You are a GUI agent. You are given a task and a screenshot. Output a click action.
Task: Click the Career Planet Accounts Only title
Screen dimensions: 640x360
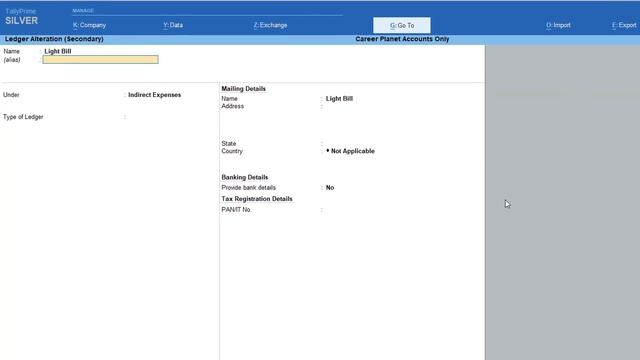tap(402, 39)
